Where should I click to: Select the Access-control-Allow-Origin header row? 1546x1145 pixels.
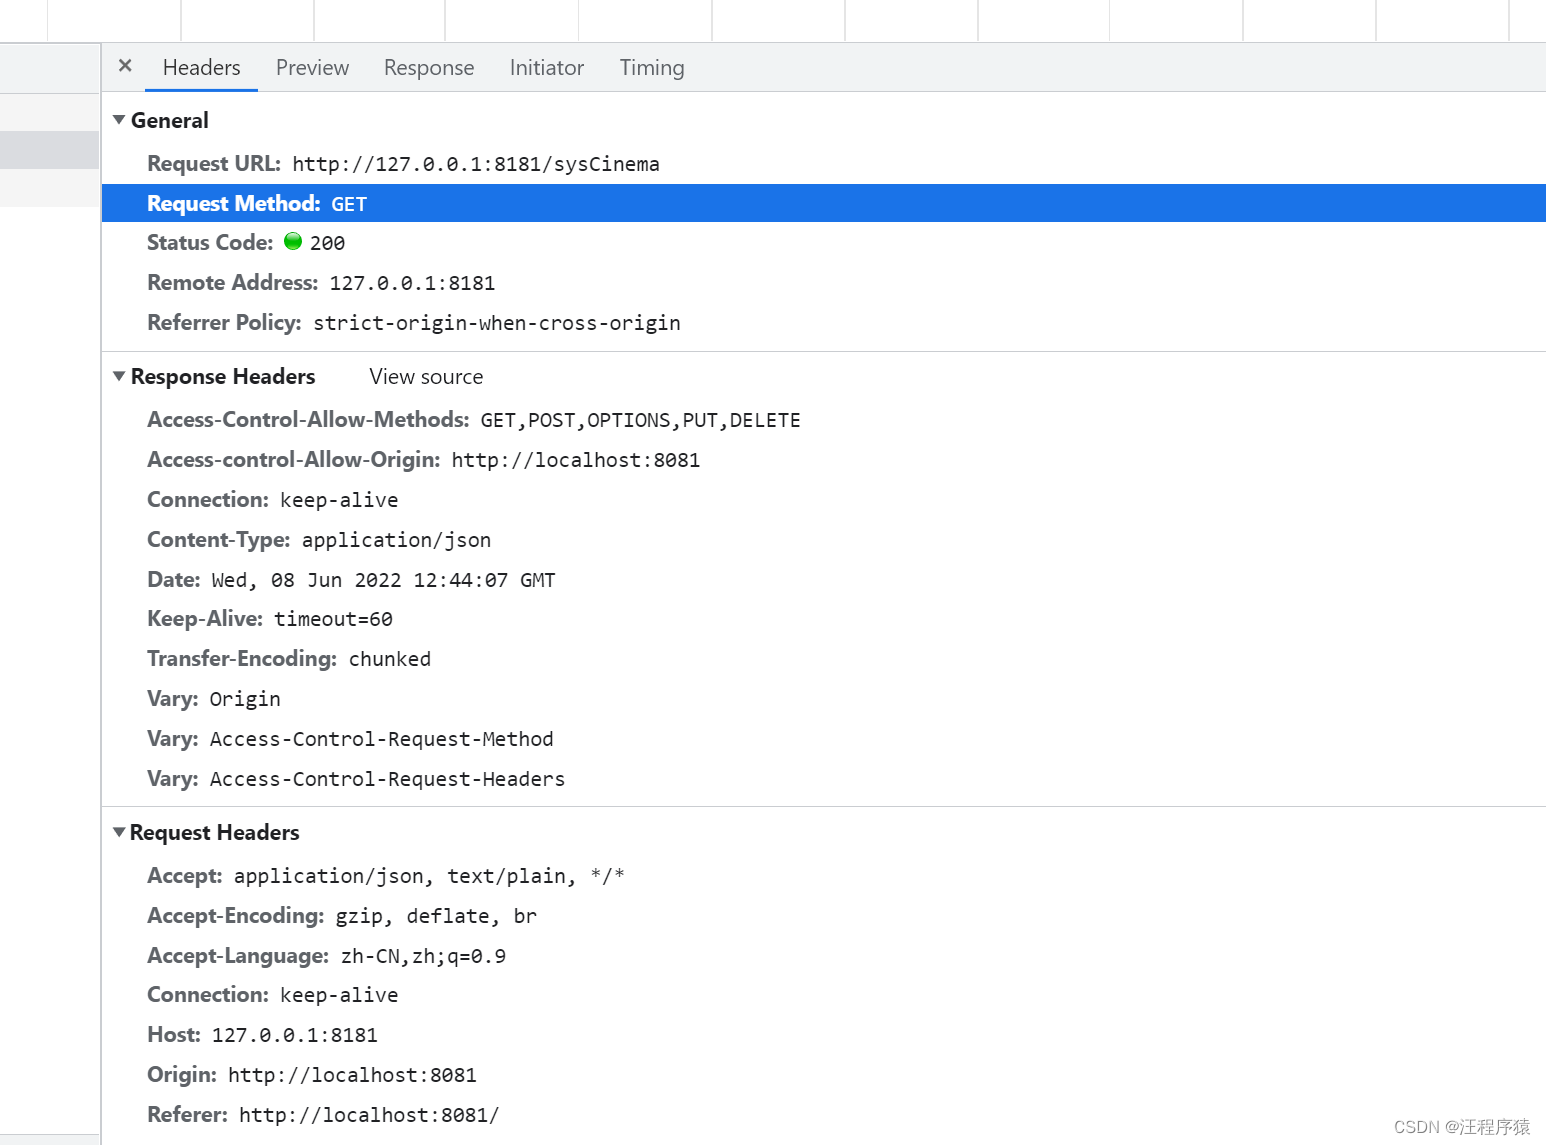(x=824, y=460)
